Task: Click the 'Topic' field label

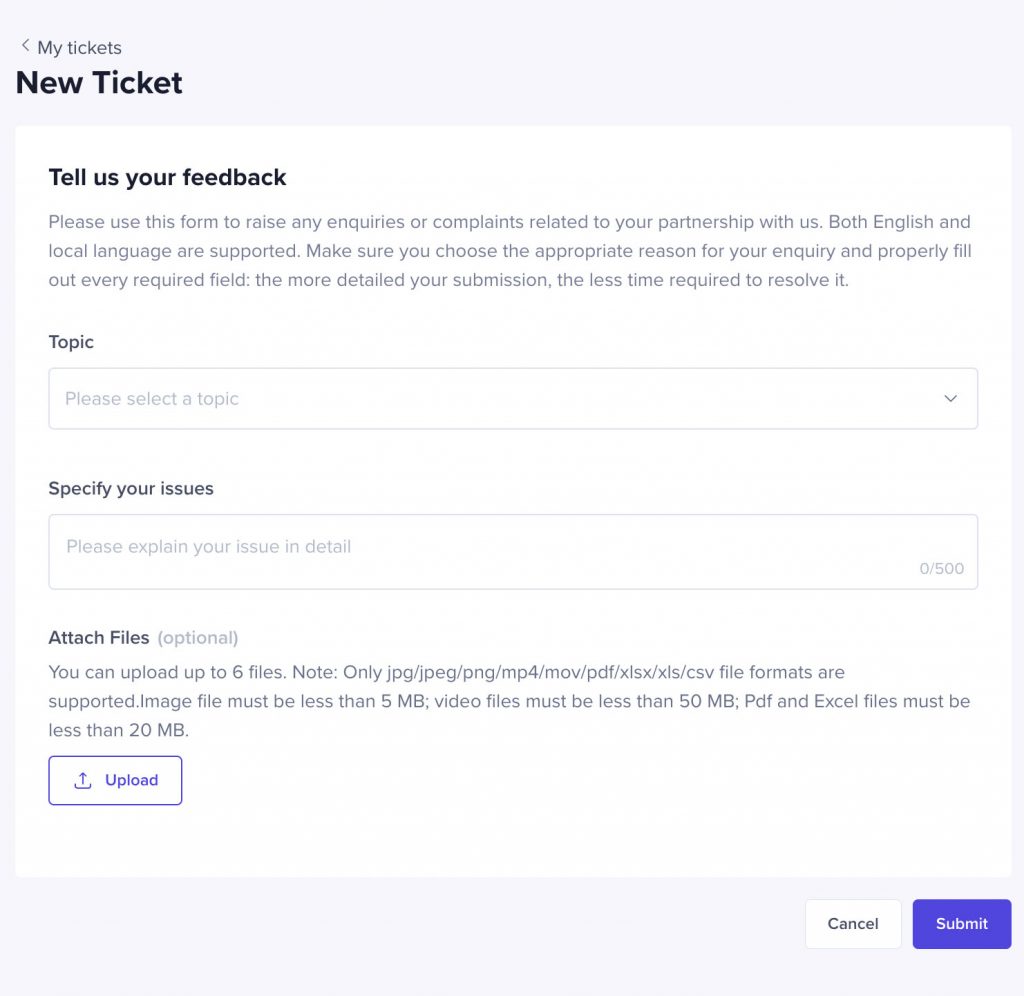Action: [71, 342]
